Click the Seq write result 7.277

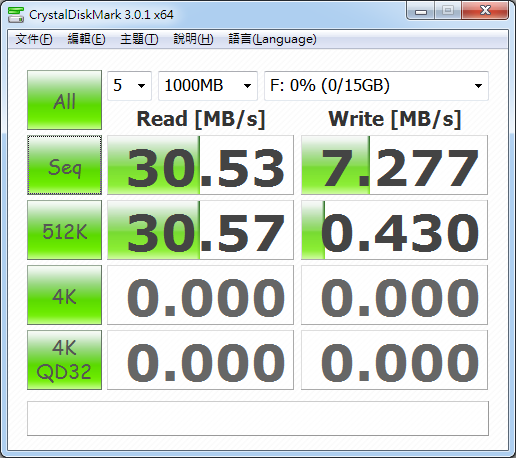pyautogui.click(x=394, y=165)
